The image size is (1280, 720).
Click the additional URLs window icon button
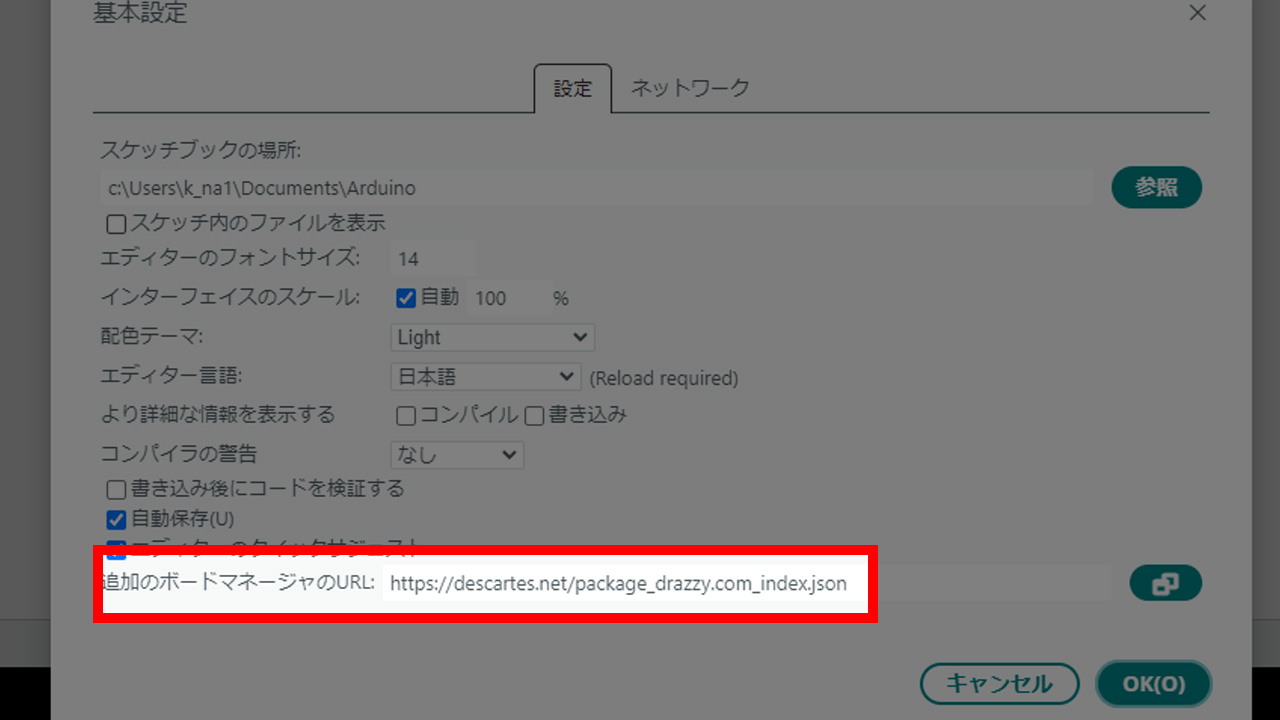tap(1165, 584)
